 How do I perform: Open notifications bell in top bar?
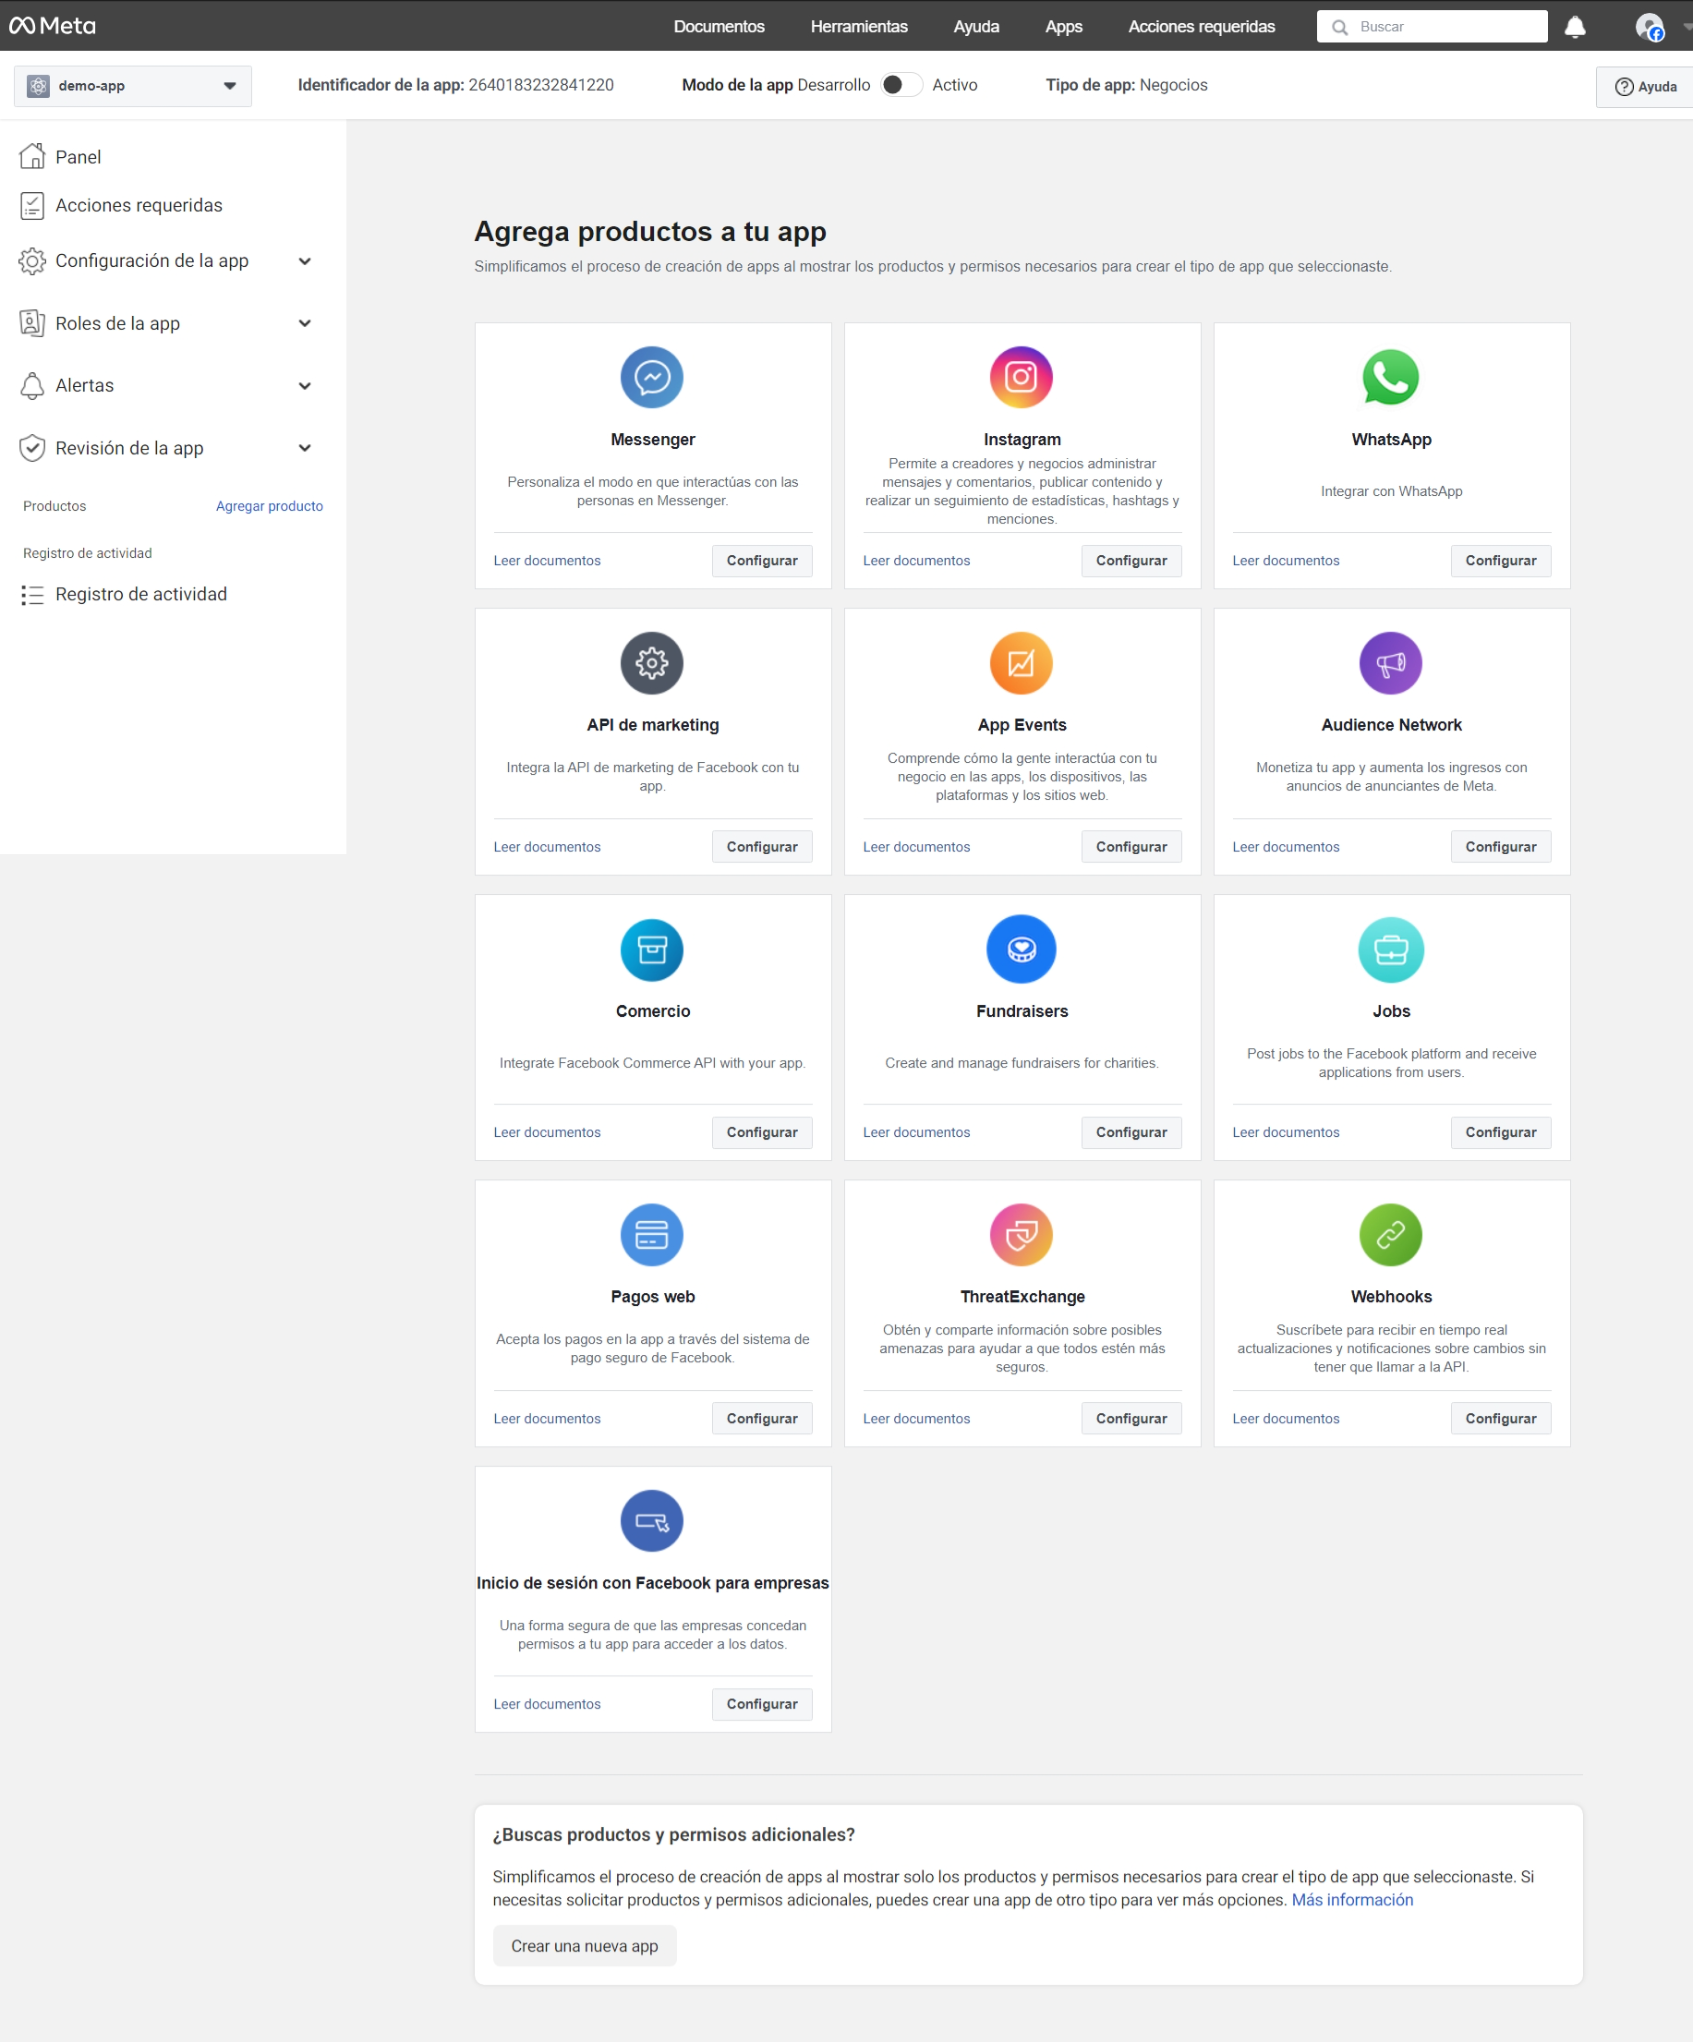click(1575, 27)
